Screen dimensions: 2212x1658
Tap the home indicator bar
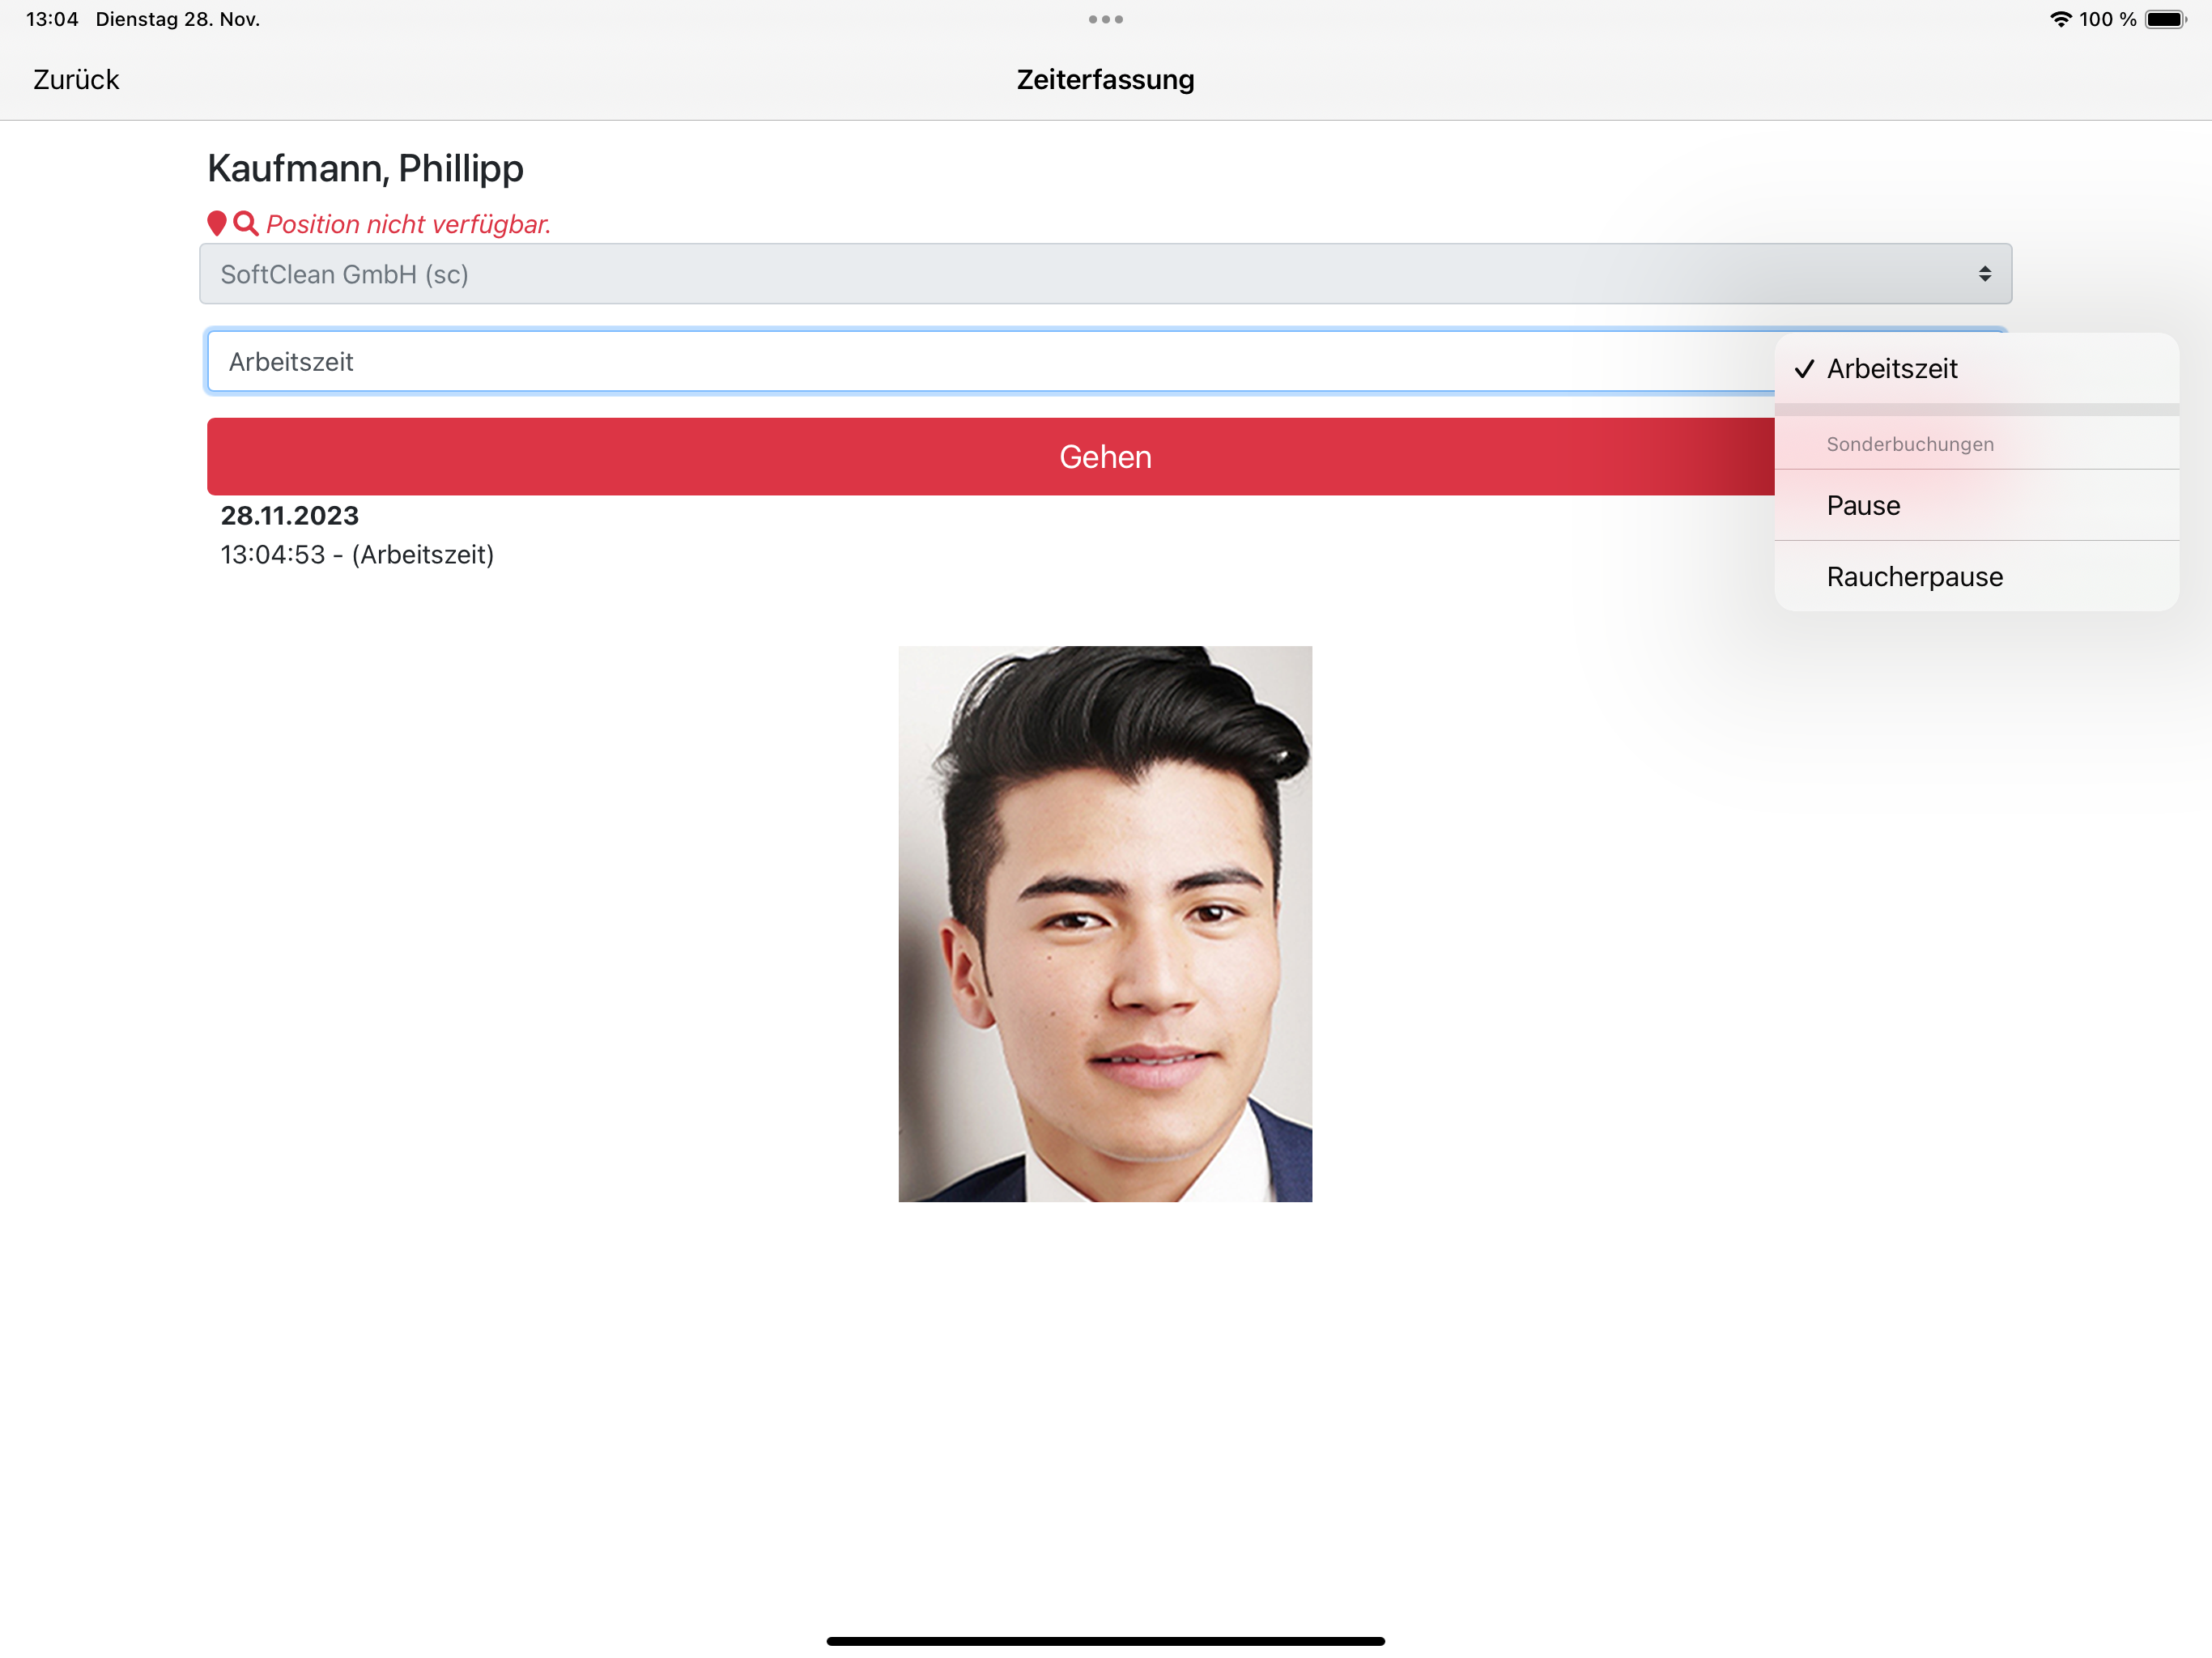coord(1105,1641)
